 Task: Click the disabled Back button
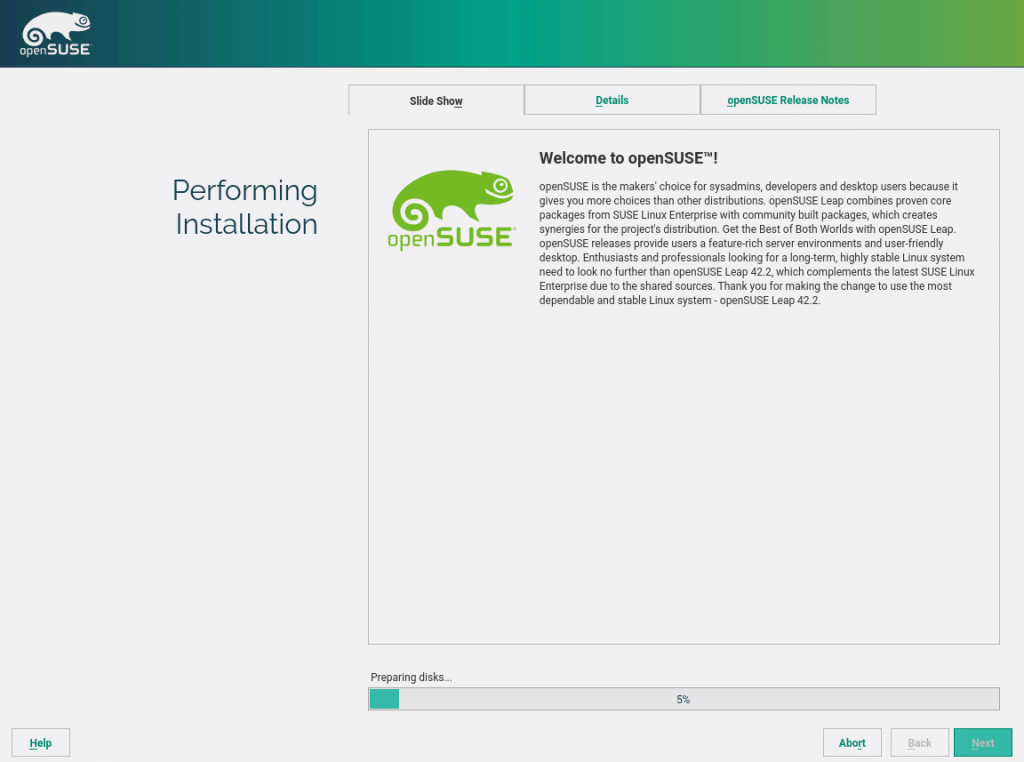[x=919, y=742]
